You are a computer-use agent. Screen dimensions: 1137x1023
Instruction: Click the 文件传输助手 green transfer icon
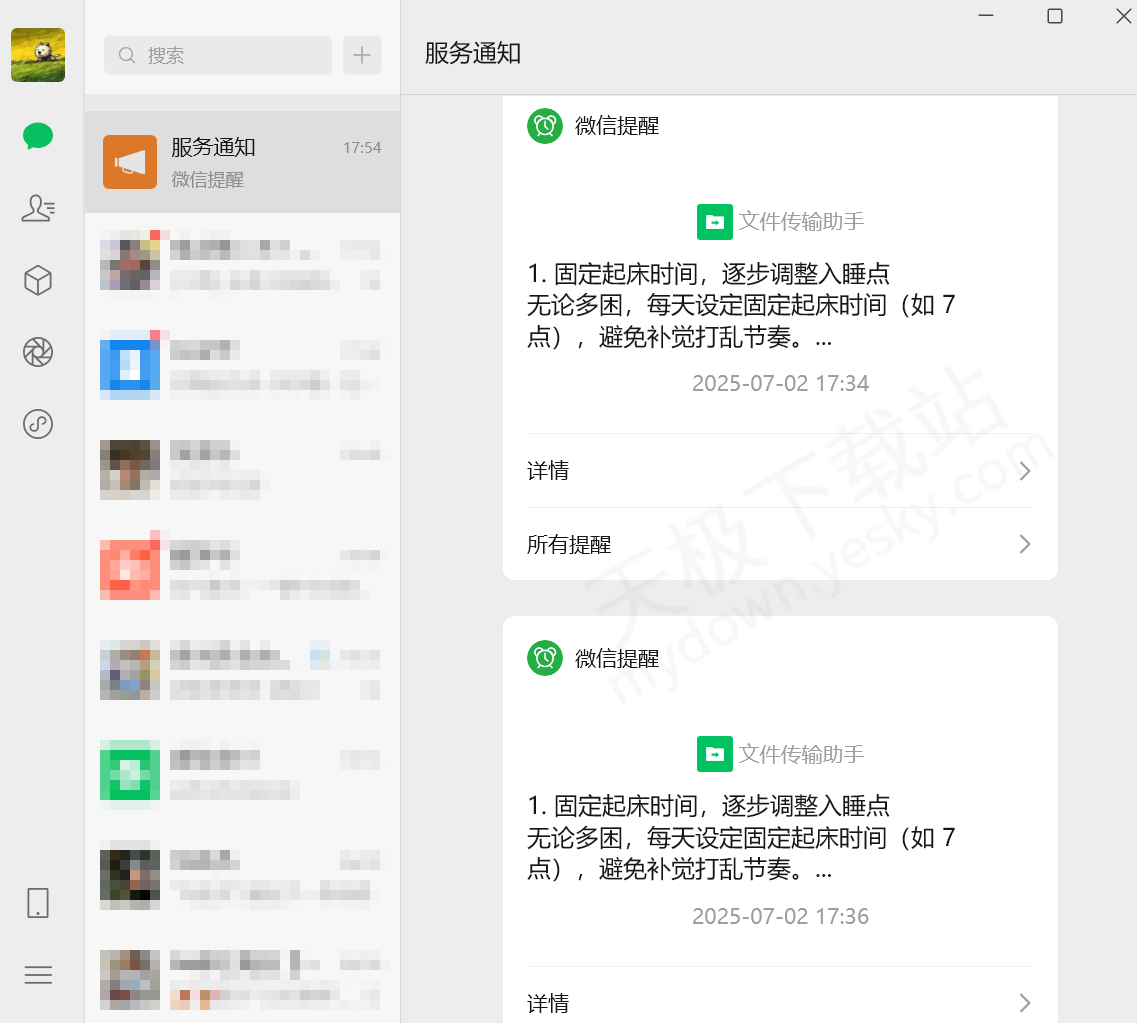[715, 221]
